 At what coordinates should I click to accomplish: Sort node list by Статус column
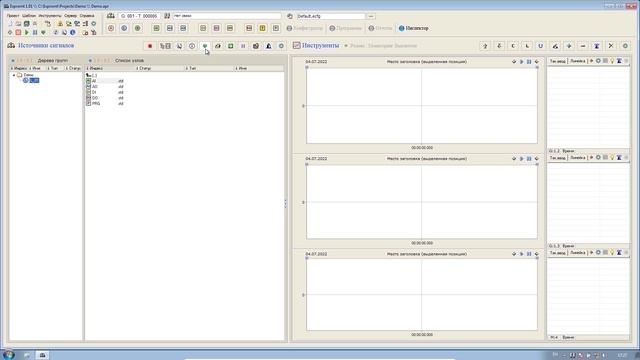point(160,68)
